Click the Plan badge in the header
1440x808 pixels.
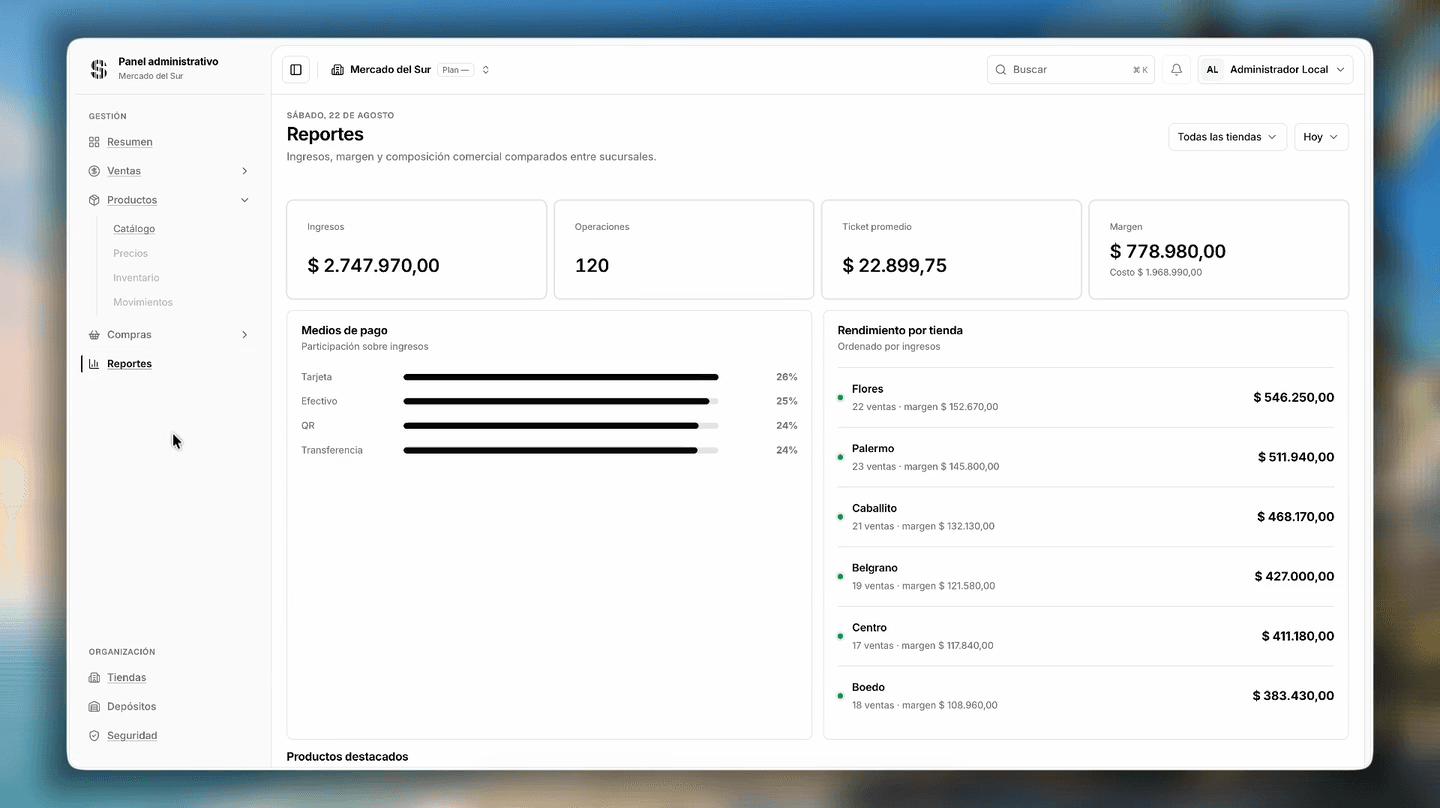point(456,70)
